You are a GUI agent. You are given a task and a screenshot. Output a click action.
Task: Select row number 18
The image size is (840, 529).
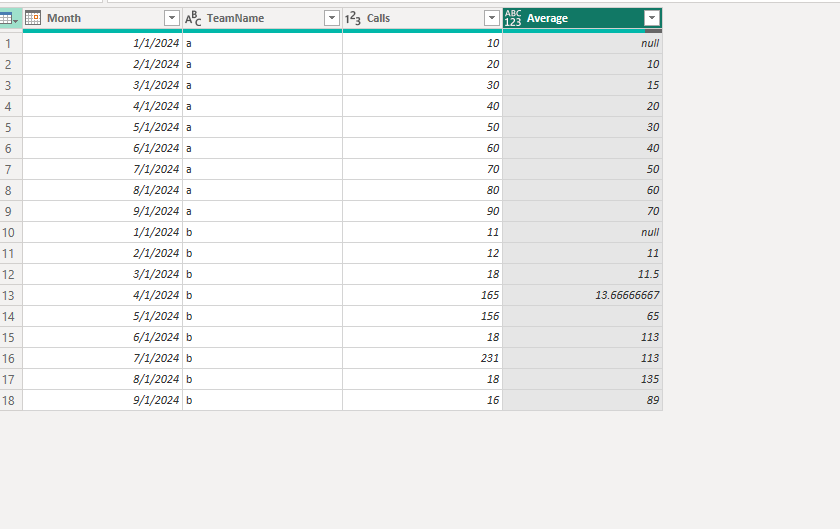[x=8, y=400]
